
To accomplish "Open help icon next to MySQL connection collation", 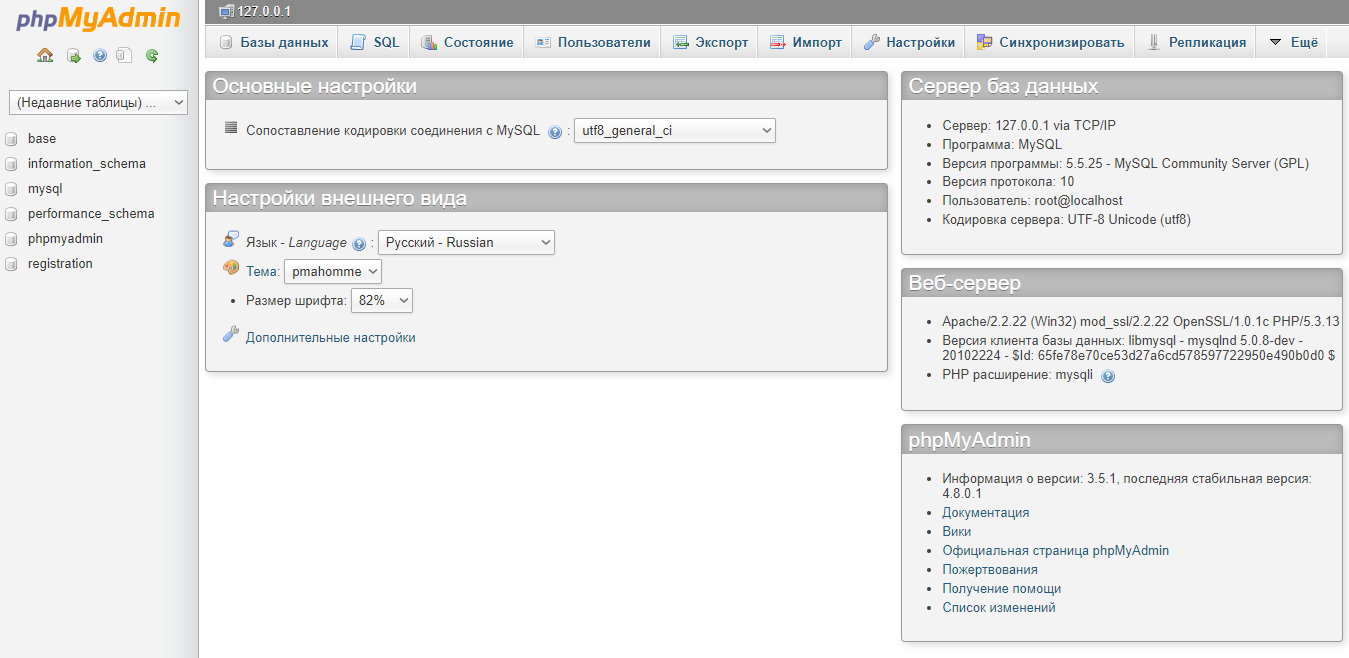I will tap(555, 132).
